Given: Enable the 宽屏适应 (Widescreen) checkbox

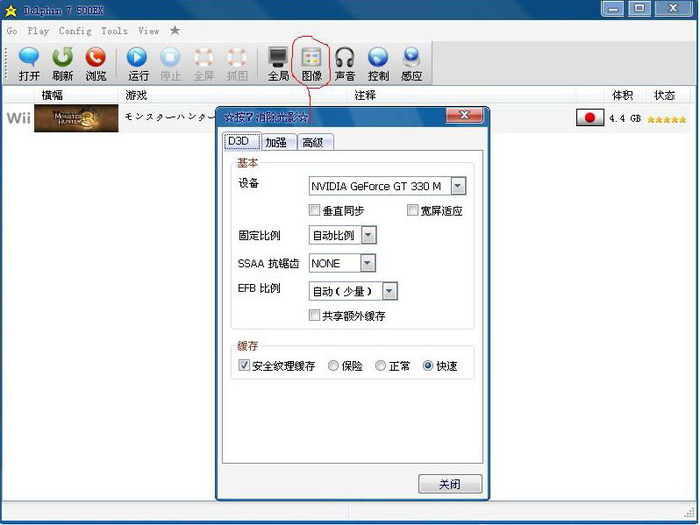Looking at the screenshot, I should pos(412,210).
